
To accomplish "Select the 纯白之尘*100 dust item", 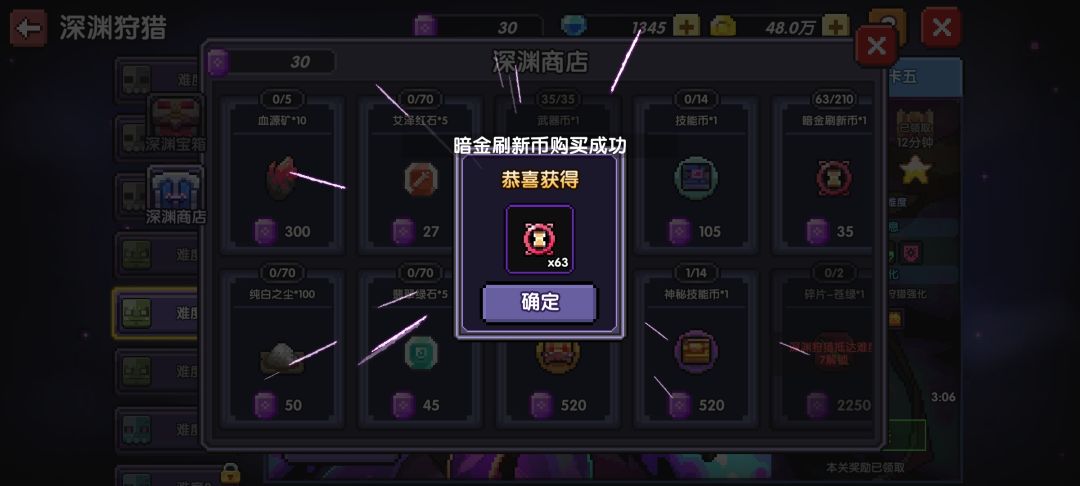I will point(282,349).
